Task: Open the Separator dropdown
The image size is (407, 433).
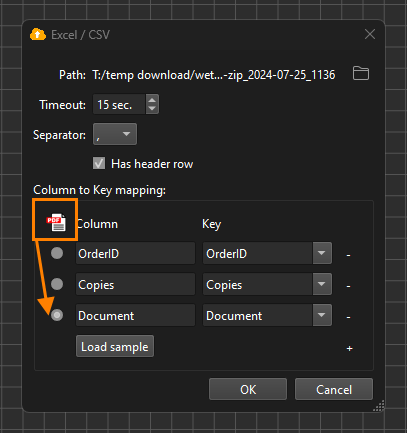Action: [115, 134]
